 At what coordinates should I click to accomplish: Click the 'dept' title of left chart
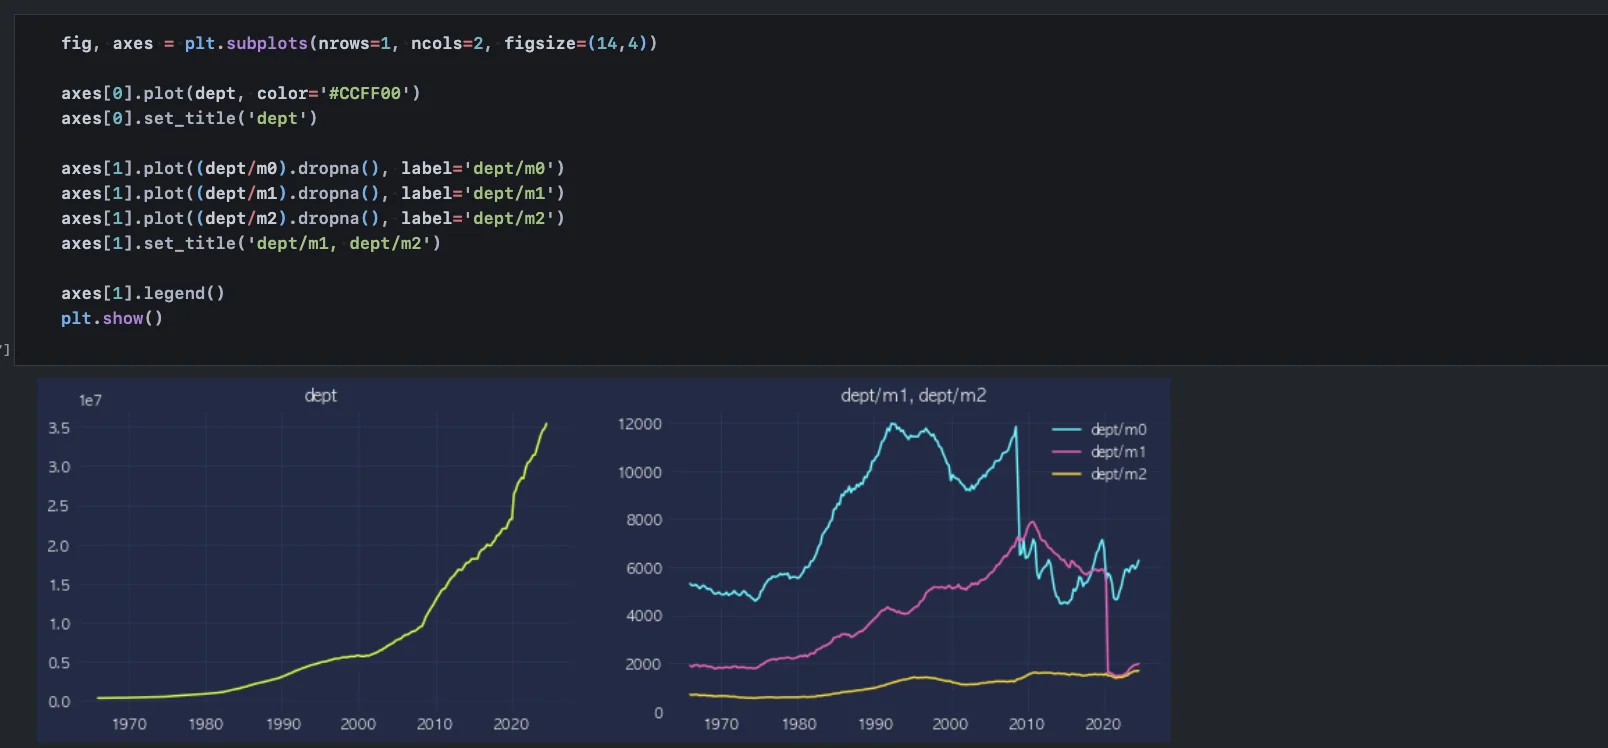click(320, 396)
